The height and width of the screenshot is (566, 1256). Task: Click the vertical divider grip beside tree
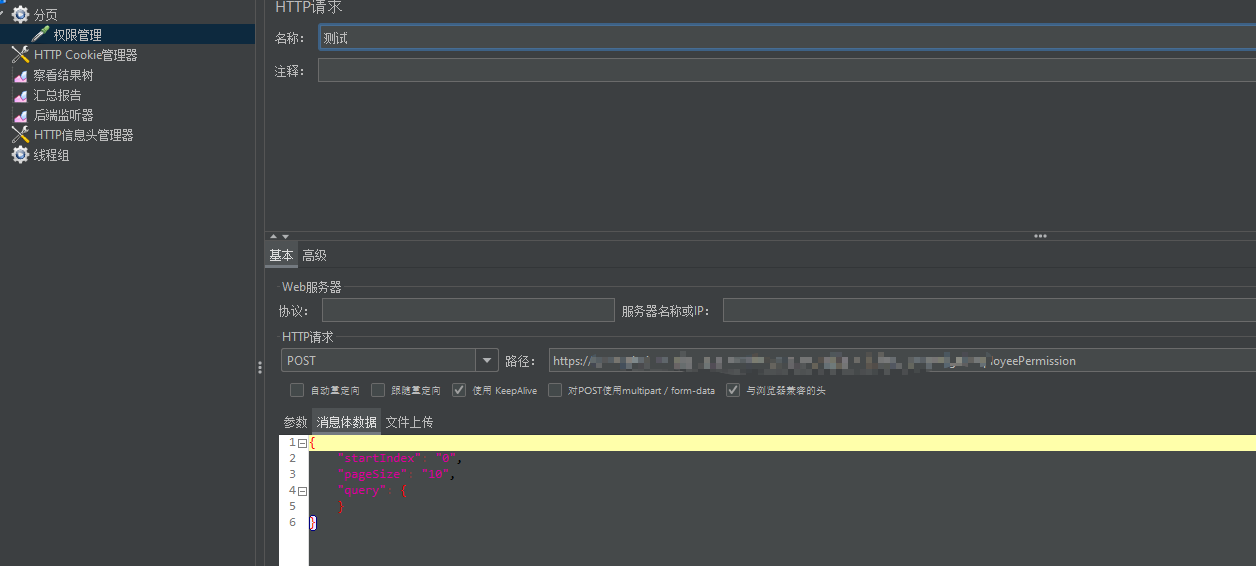point(260,368)
